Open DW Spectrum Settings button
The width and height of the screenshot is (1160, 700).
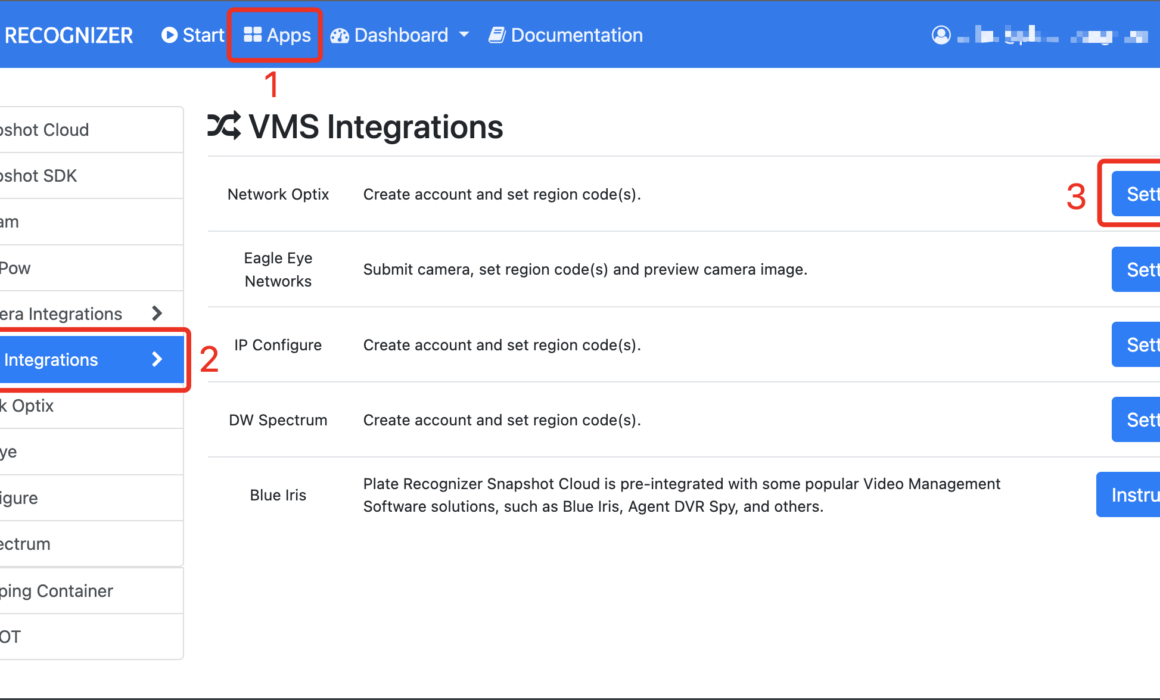click(1136, 420)
